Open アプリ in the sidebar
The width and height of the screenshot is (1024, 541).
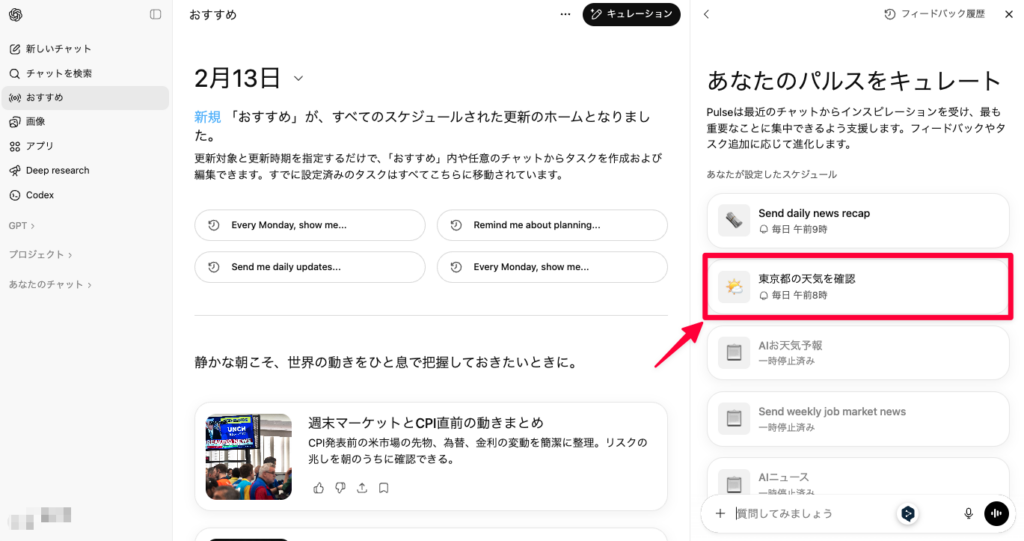coord(85,146)
